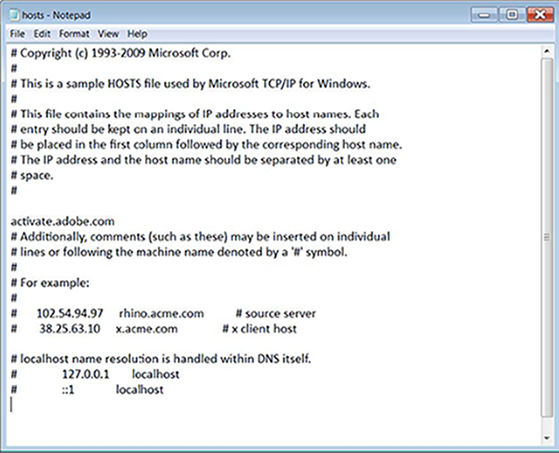Click 'The IP address and the host name' line
Screen dimensions: 559x453
click(204, 160)
